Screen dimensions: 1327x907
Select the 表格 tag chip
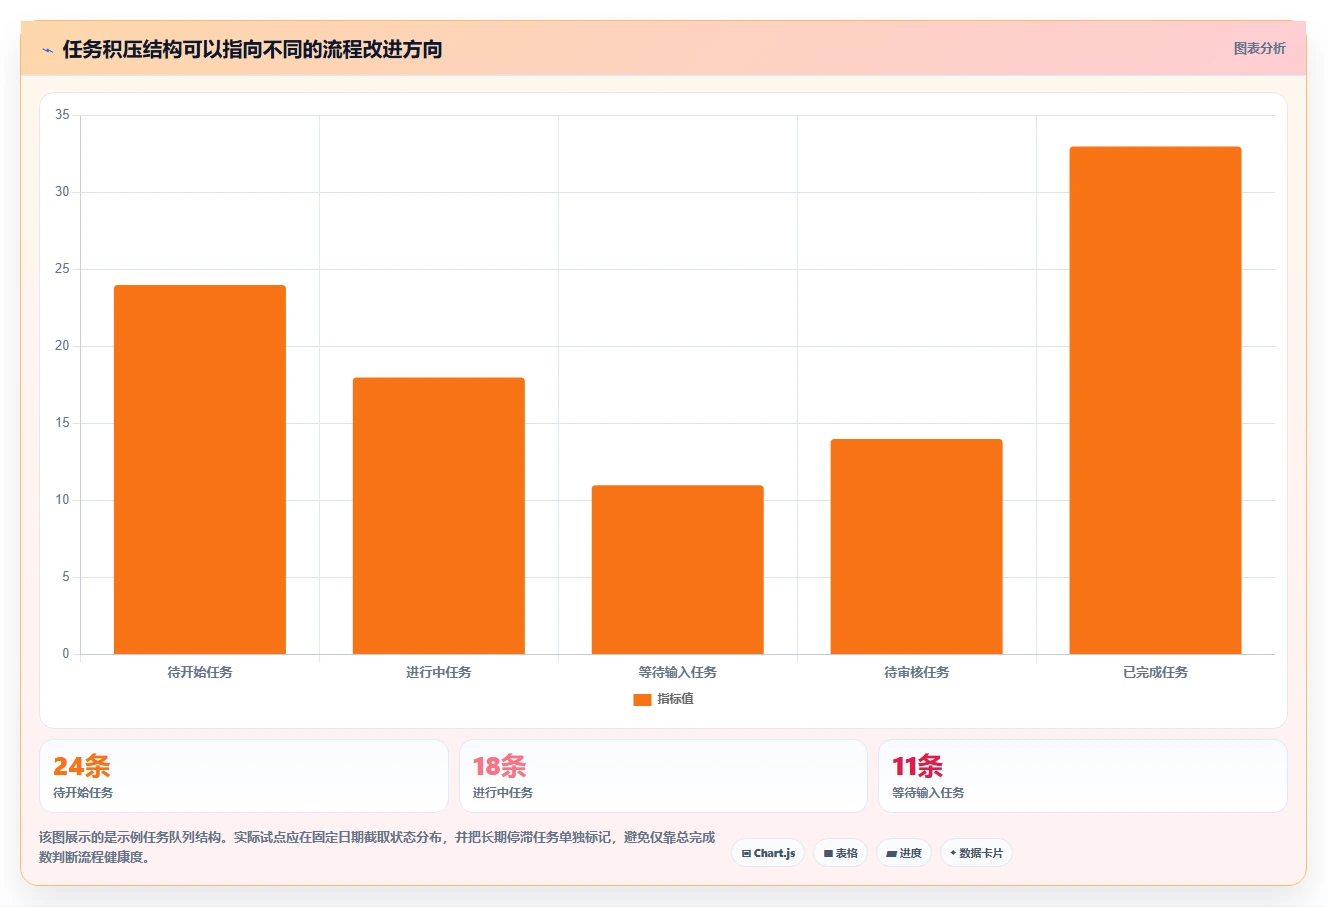click(840, 853)
